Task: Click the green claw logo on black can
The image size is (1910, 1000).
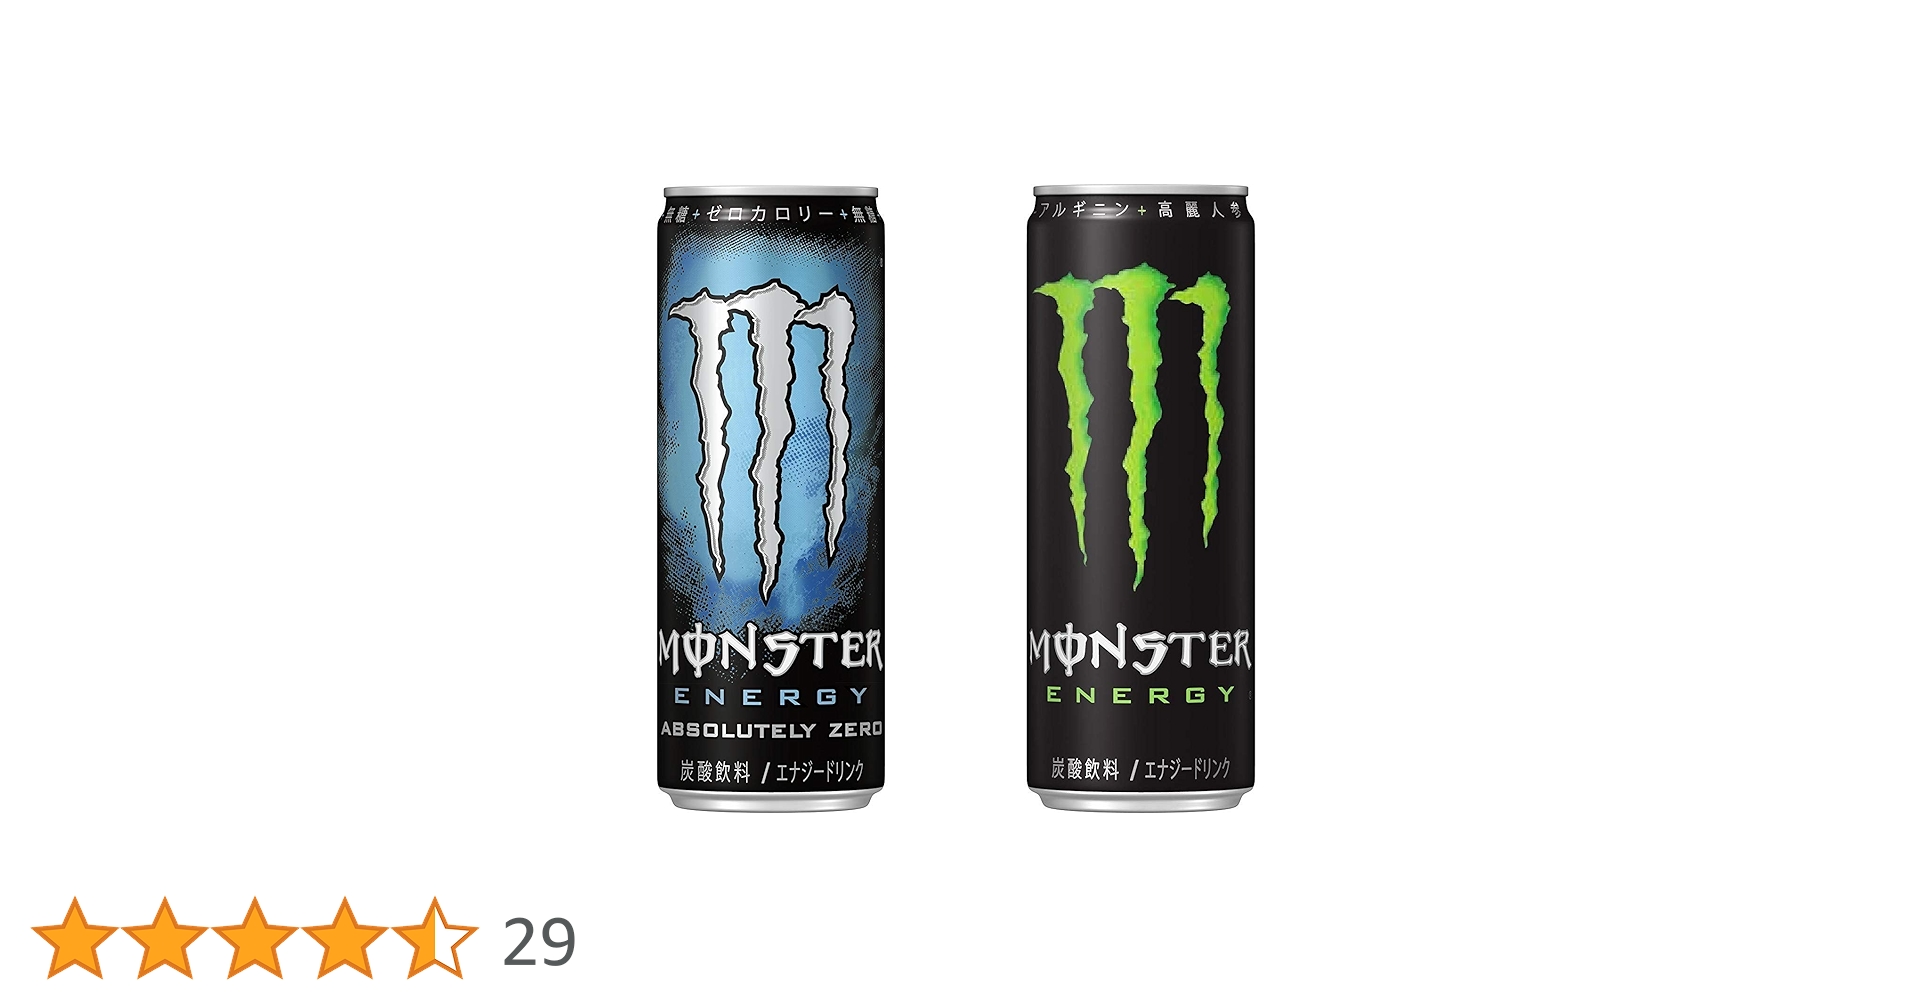Action: tap(1133, 424)
